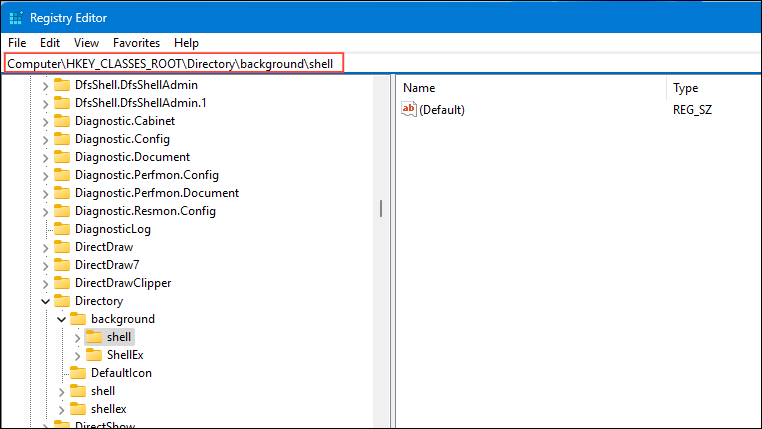This screenshot has height=429, width=762.
Task: Expand the DfsShell.DfsShellAdmin.1 key
Action: (45, 104)
